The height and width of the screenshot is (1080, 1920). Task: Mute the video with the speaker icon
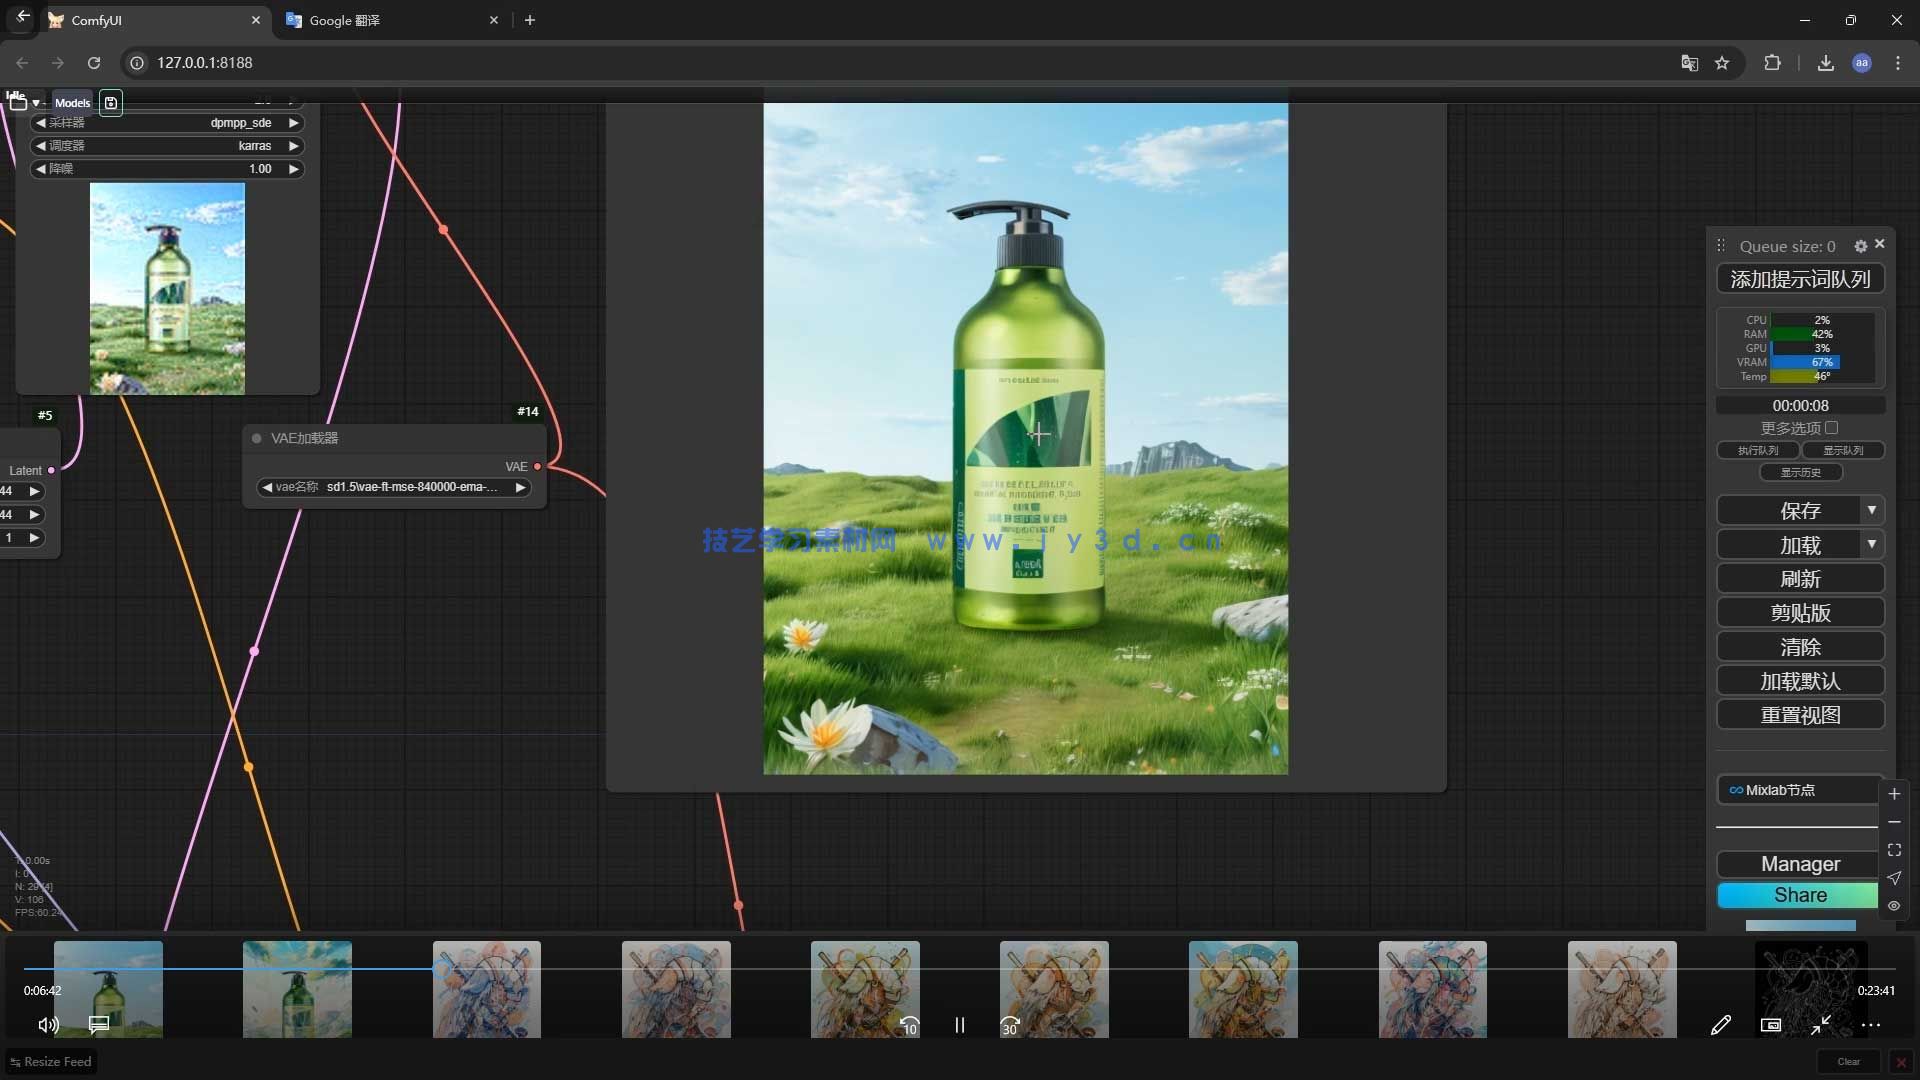(48, 1025)
